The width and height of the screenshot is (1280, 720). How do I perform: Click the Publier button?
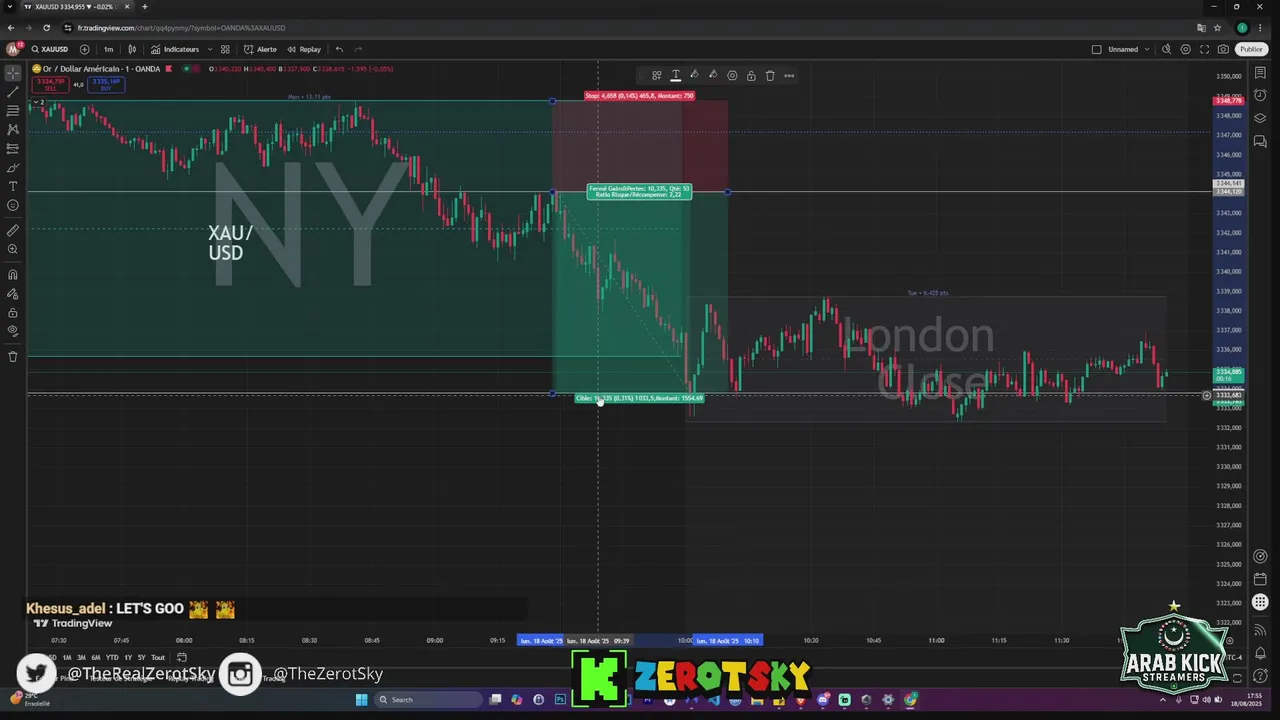pos(1251,49)
